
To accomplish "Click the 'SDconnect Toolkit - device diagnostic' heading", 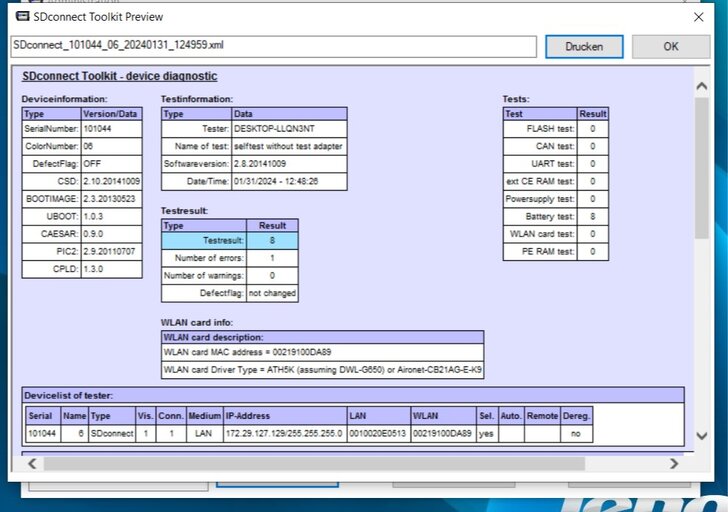I will click(120, 76).
